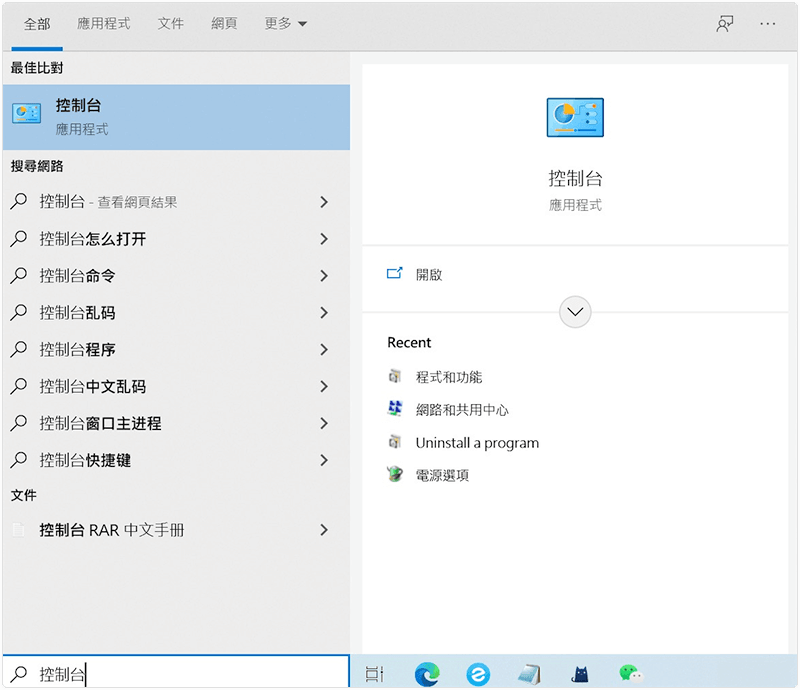Click the magnifier beside 控制台程序
The image size is (800, 690).
(19, 349)
